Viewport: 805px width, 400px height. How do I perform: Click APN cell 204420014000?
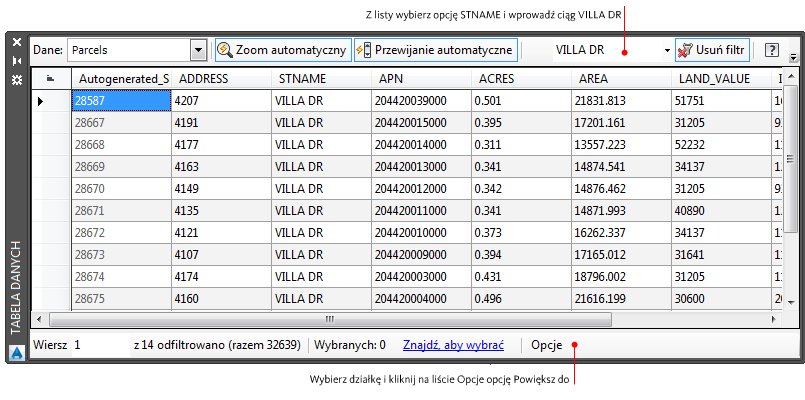pyautogui.click(x=421, y=145)
